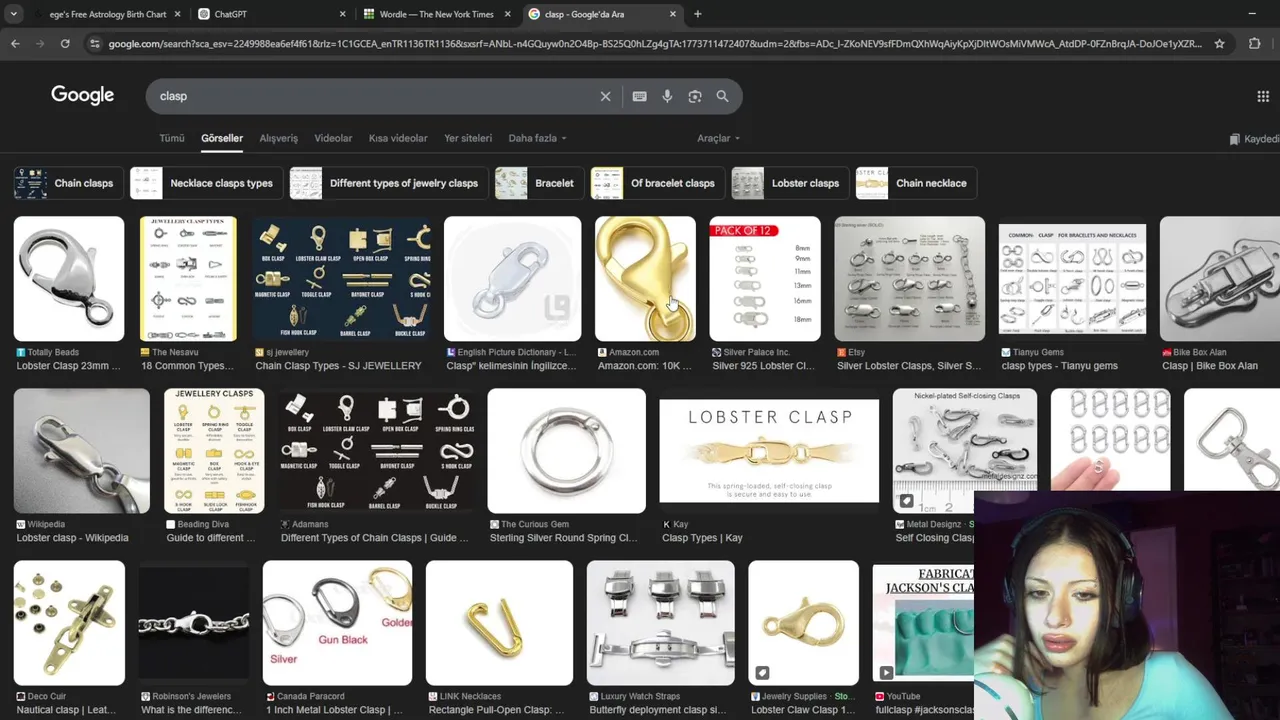The image size is (1280, 720).
Task: Open the Etsy silver lobster clasps image
Action: click(909, 279)
